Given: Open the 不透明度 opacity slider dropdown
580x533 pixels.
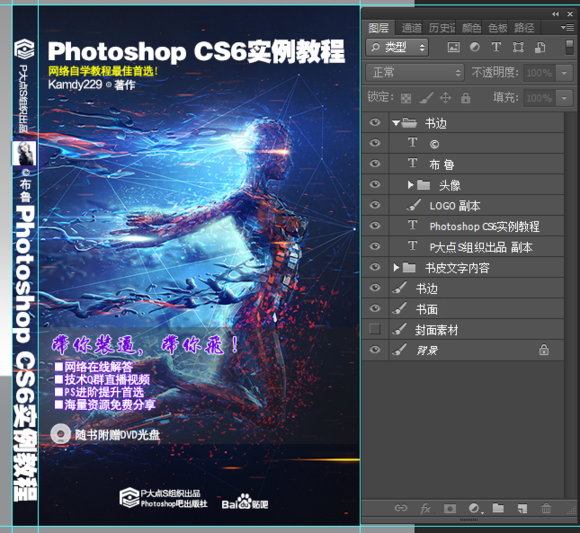Looking at the screenshot, I should [564, 73].
